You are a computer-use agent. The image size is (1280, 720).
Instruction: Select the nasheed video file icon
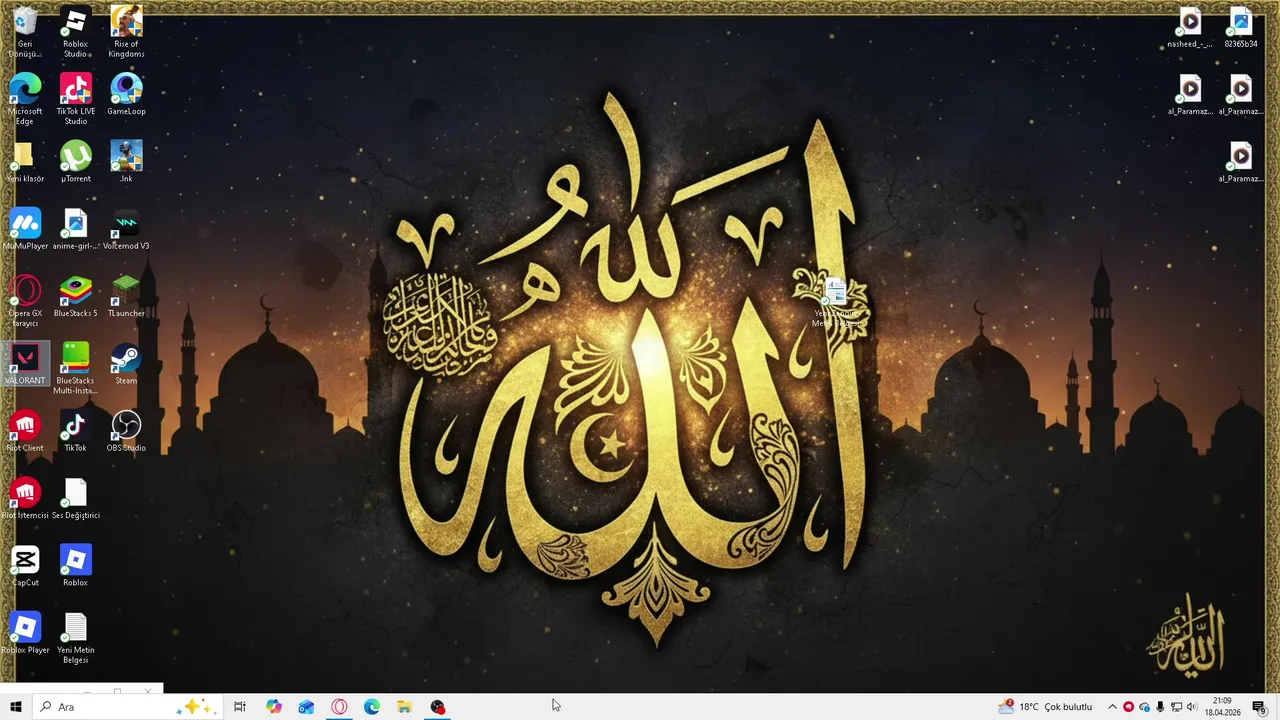pos(1190,27)
